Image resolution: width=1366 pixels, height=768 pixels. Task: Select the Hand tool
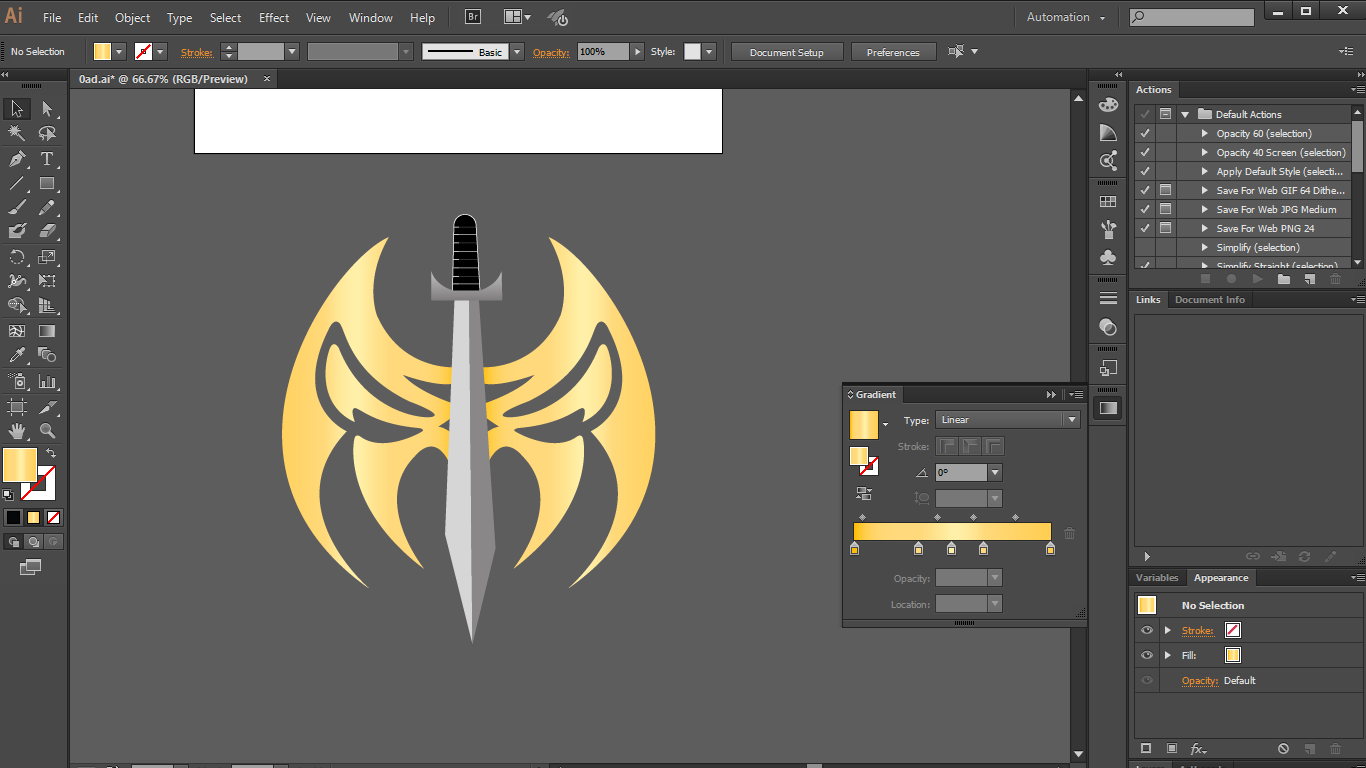[17, 431]
